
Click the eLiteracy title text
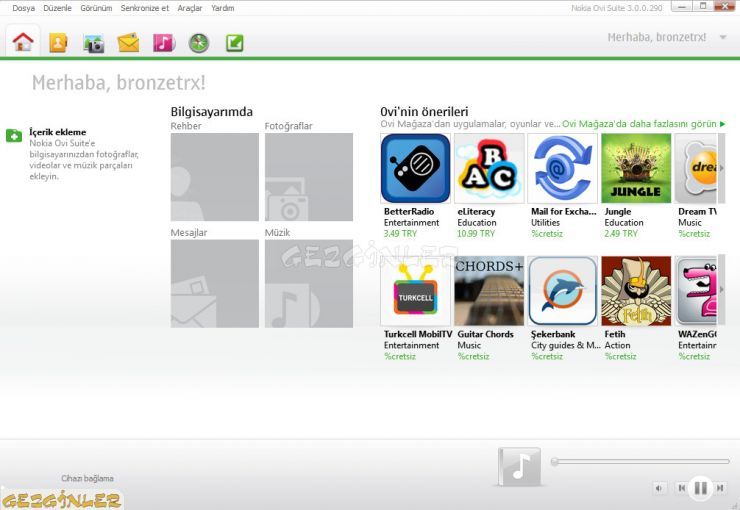tap(476, 211)
